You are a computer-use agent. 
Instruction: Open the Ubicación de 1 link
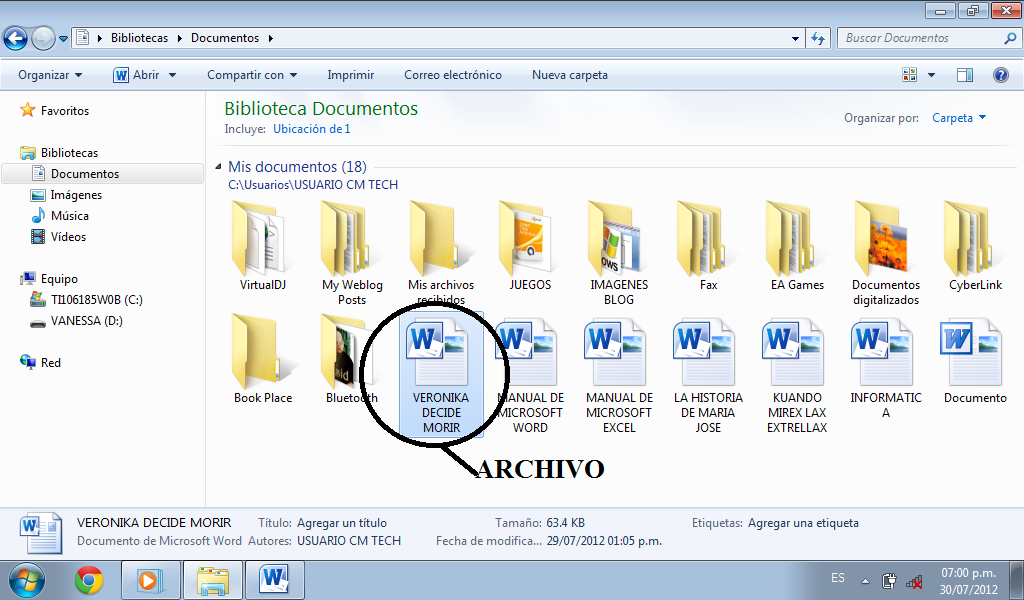311,129
